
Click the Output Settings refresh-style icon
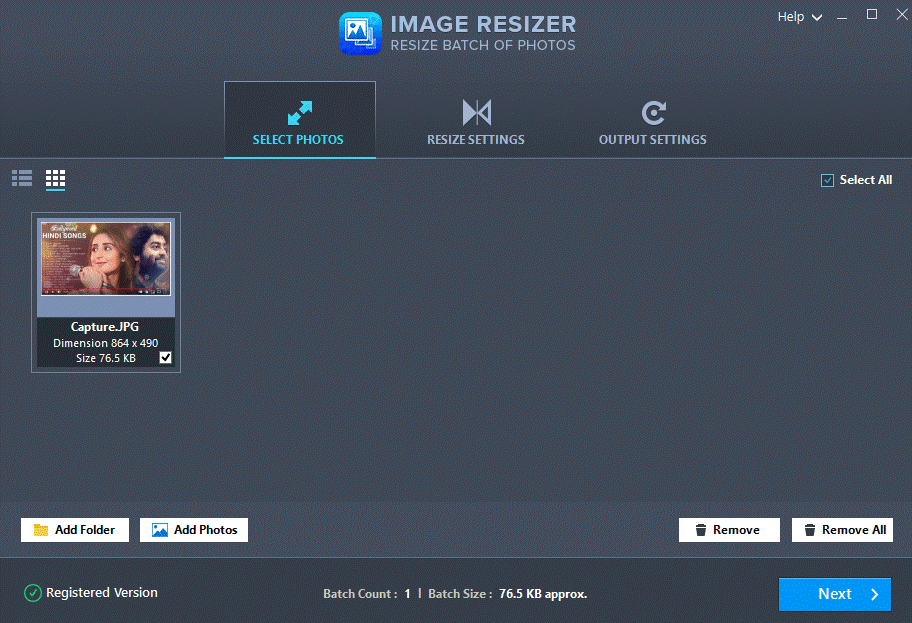point(652,112)
